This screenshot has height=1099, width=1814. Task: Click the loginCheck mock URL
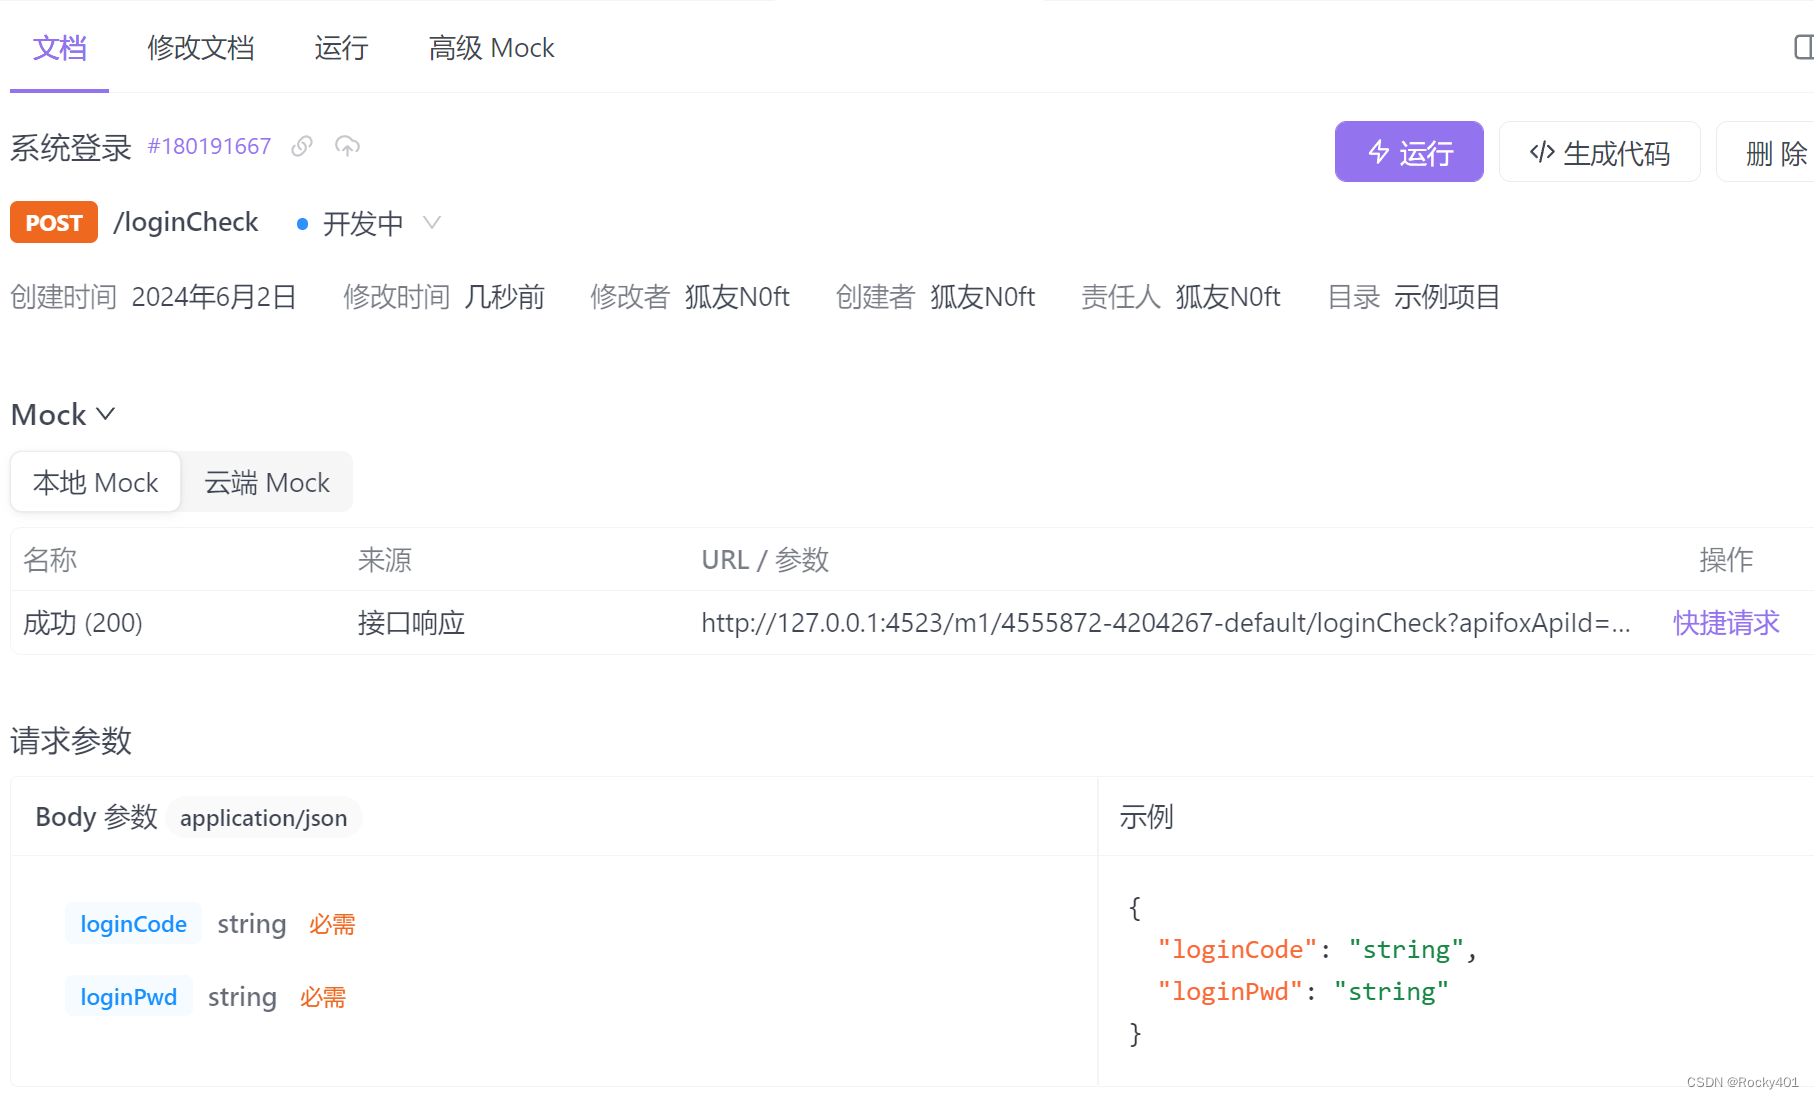click(x=1164, y=622)
